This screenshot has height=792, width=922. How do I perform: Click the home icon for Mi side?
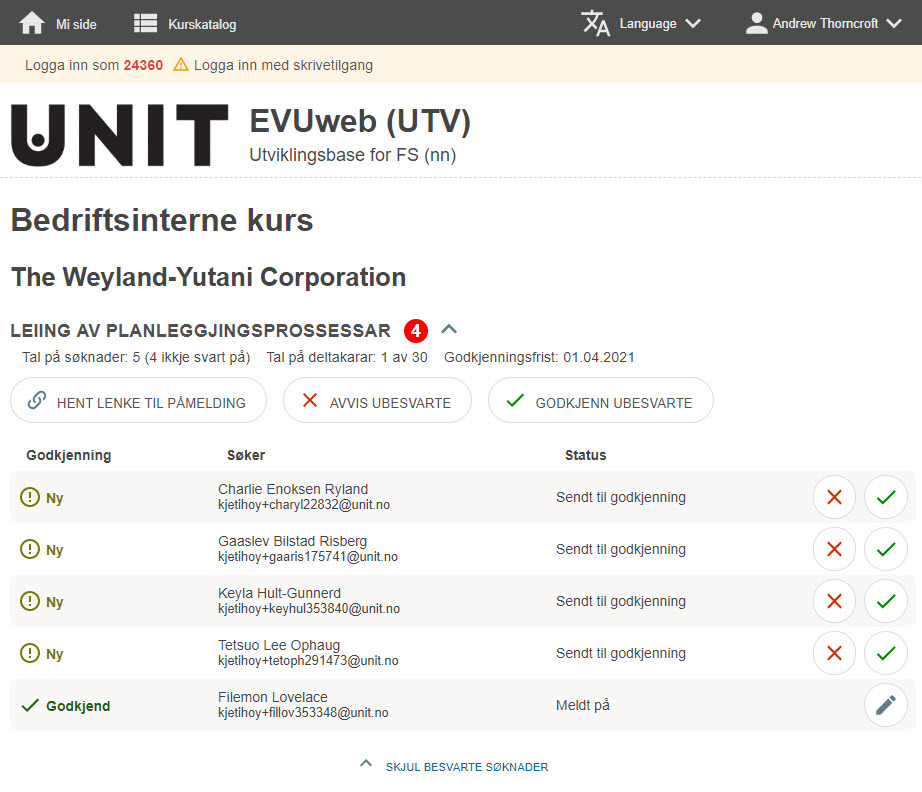(32, 24)
